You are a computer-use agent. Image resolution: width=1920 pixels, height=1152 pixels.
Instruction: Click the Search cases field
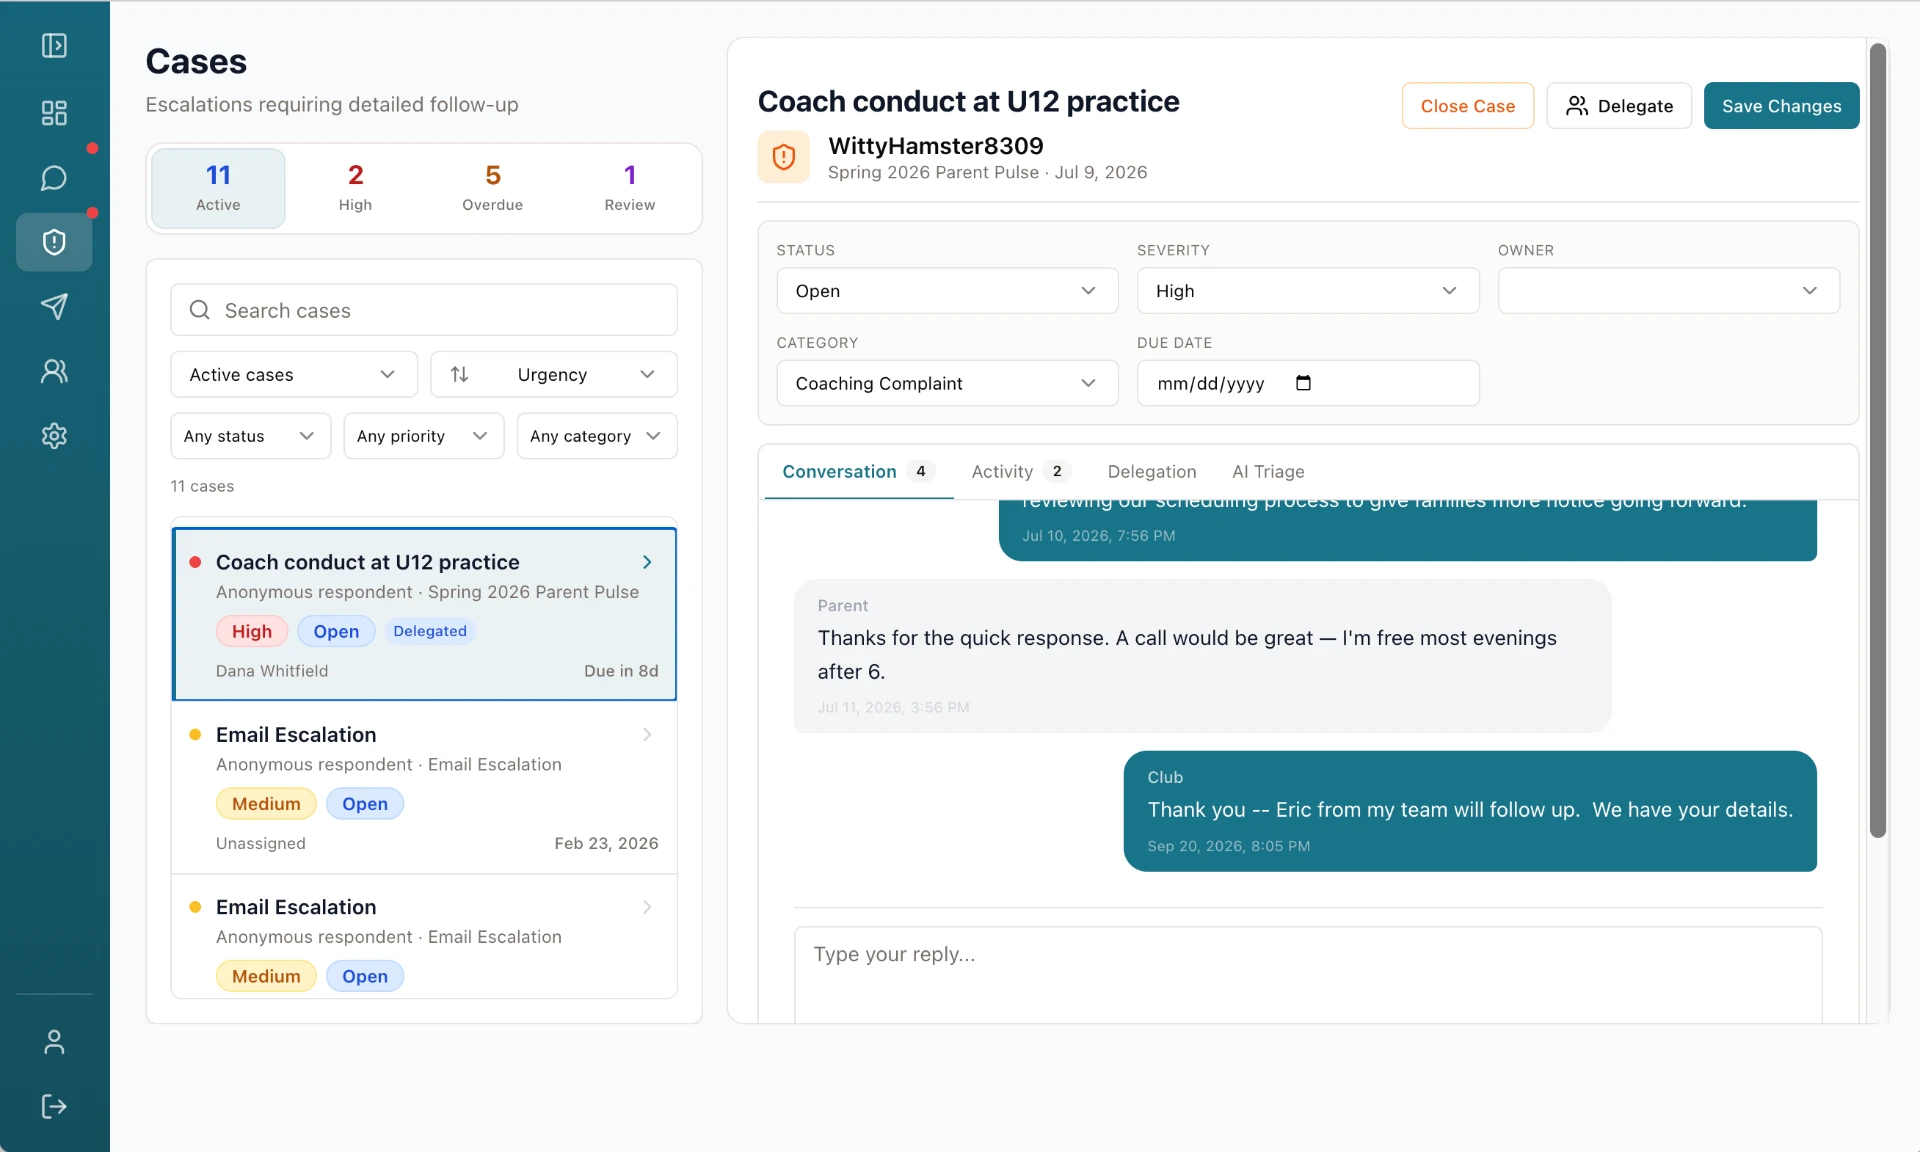[424, 310]
